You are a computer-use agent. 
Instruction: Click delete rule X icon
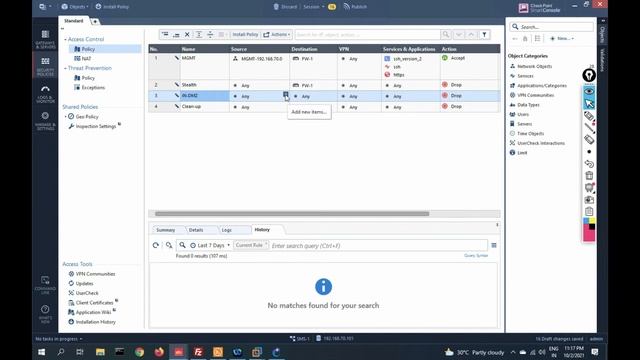click(187, 35)
